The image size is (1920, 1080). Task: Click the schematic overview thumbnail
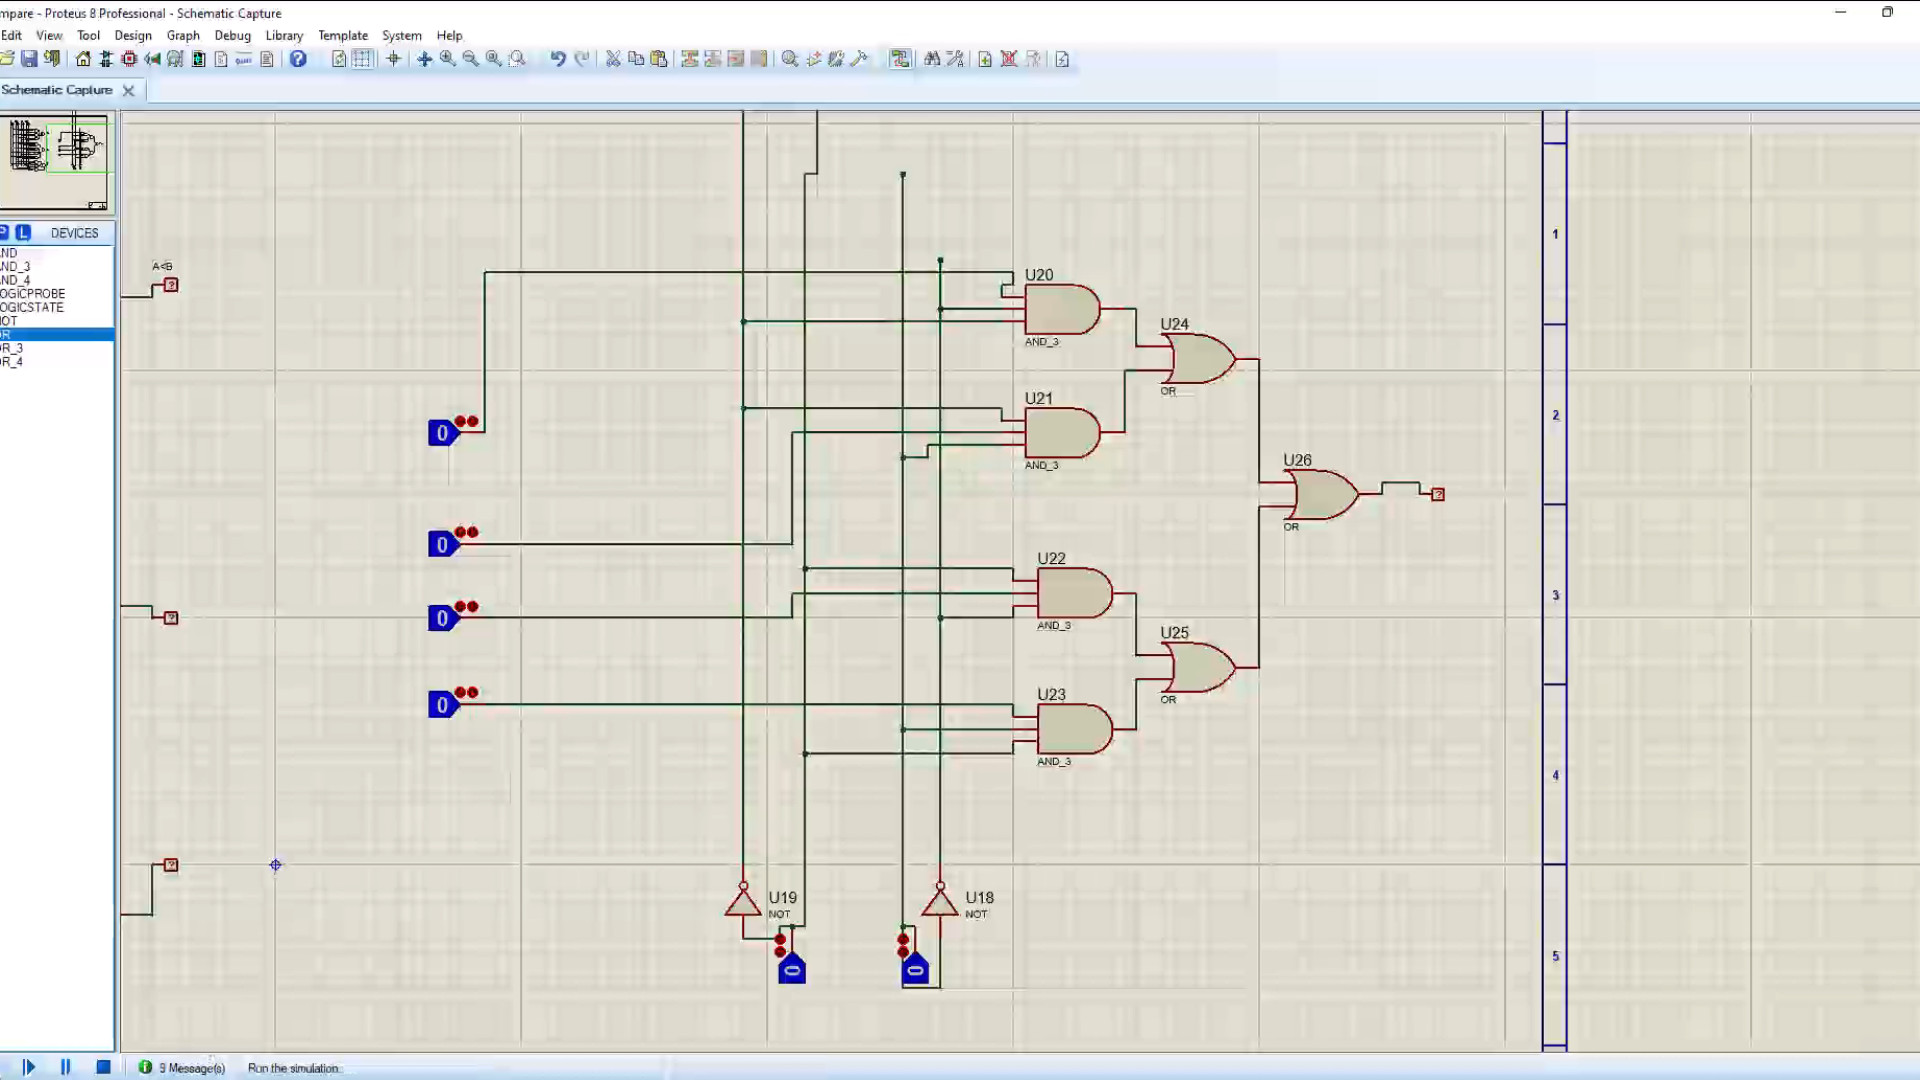click(57, 160)
